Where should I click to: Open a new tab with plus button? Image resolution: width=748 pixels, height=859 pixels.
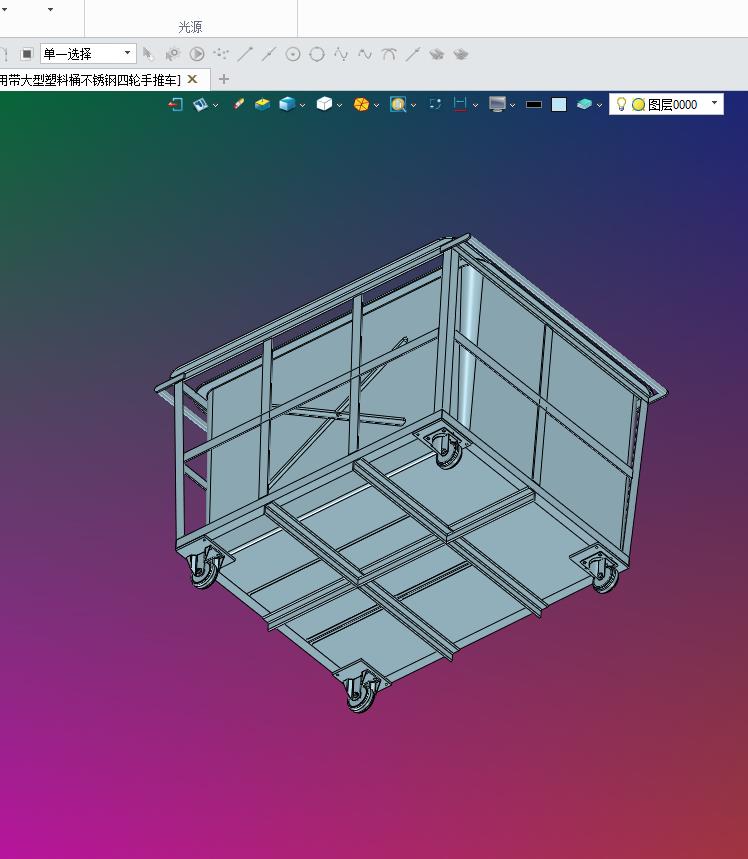point(224,79)
